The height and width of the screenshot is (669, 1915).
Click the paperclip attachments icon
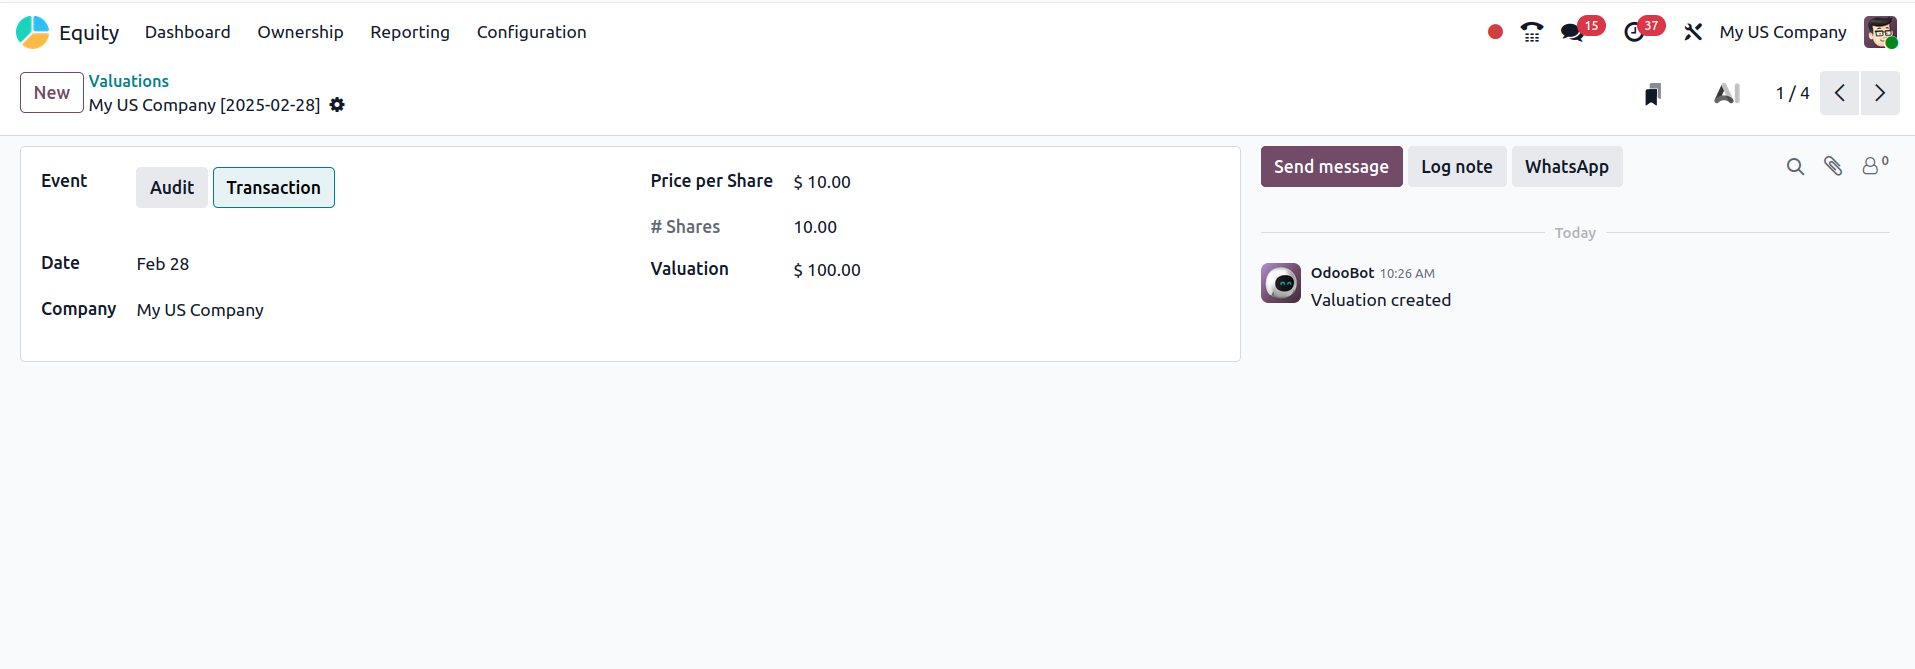tap(1833, 167)
